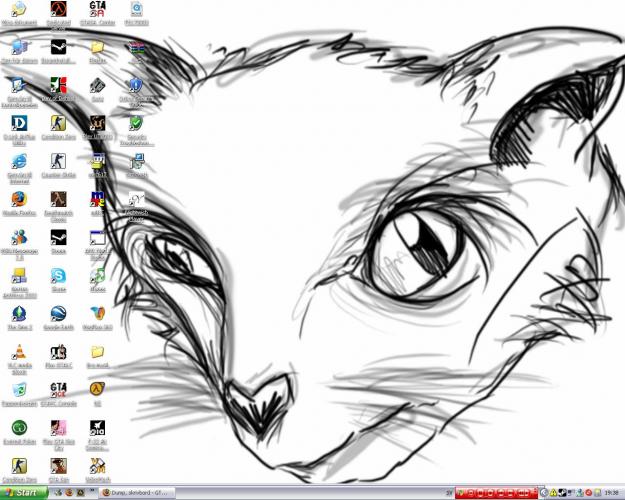Open the Messenger buddy icon on desktop
This screenshot has width=625, height=500.
click(x=19, y=238)
